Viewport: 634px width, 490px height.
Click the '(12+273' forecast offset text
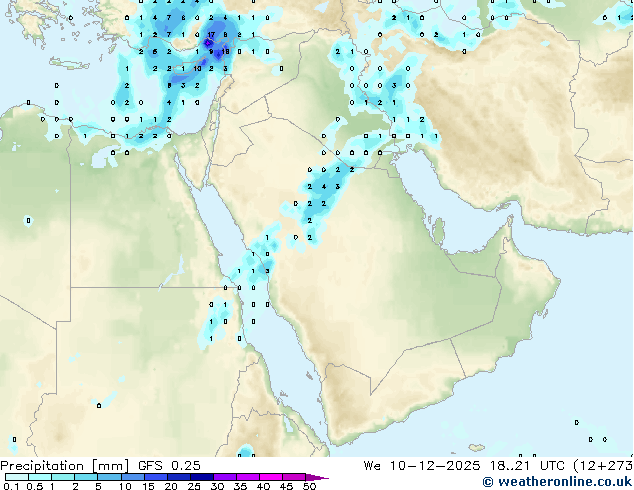click(x=603, y=466)
